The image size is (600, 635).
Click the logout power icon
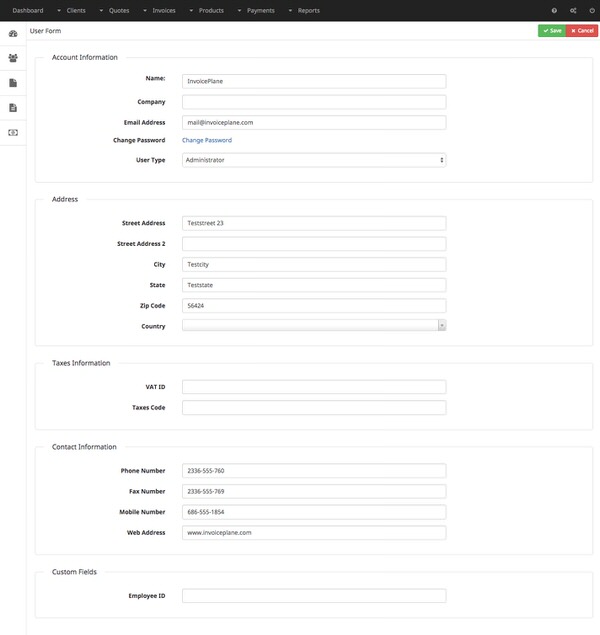[592, 11]
